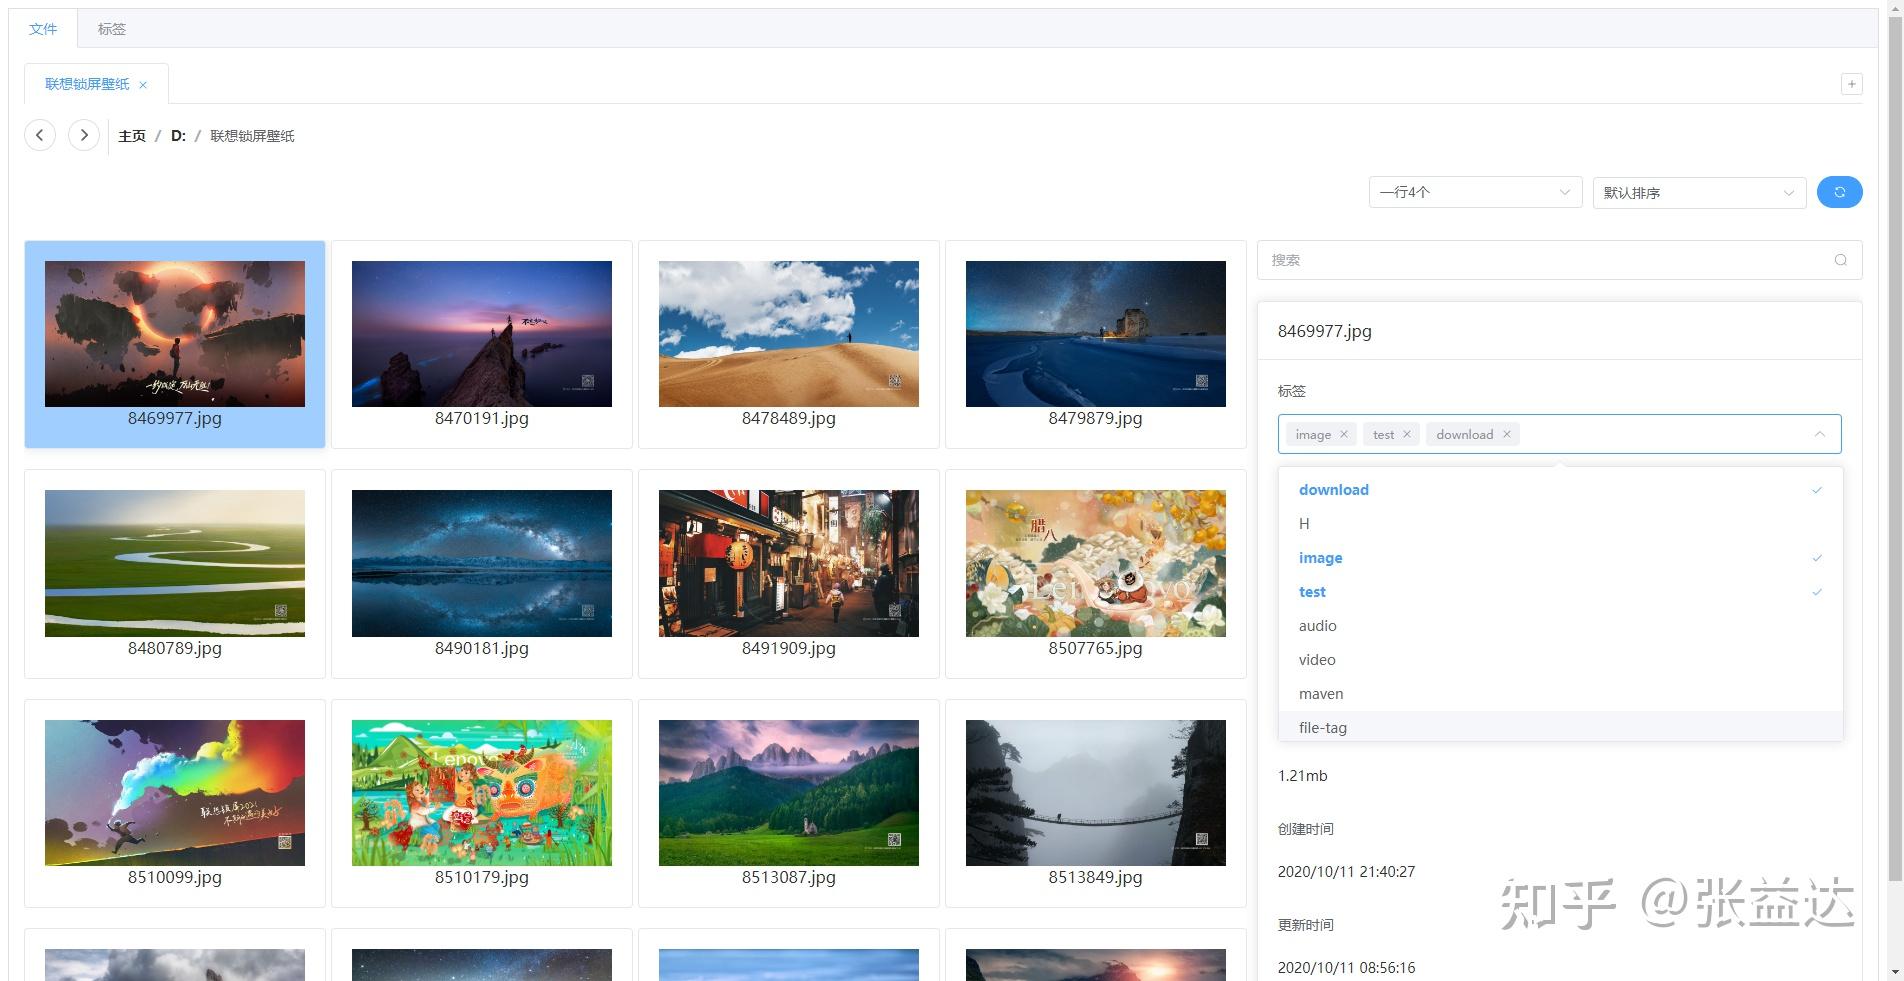This screenshot has height=981, width=1904.
Task: Go to 主页 in breadcrumb
Action: coord(132,136)
